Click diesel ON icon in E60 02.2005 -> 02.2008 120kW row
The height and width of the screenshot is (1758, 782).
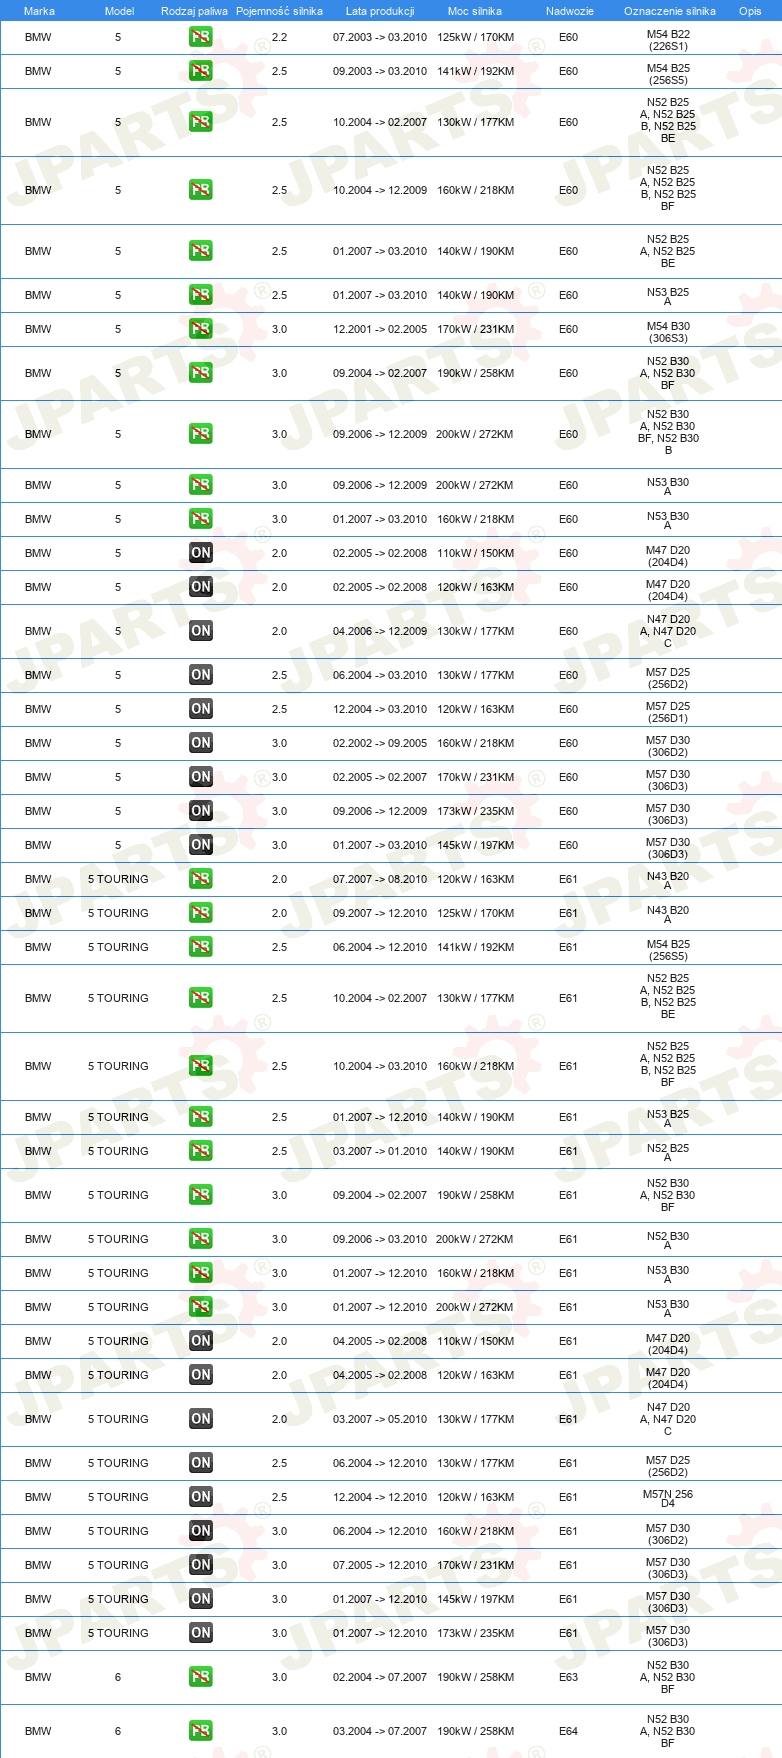pyautogui.click(x=201, y=587)
